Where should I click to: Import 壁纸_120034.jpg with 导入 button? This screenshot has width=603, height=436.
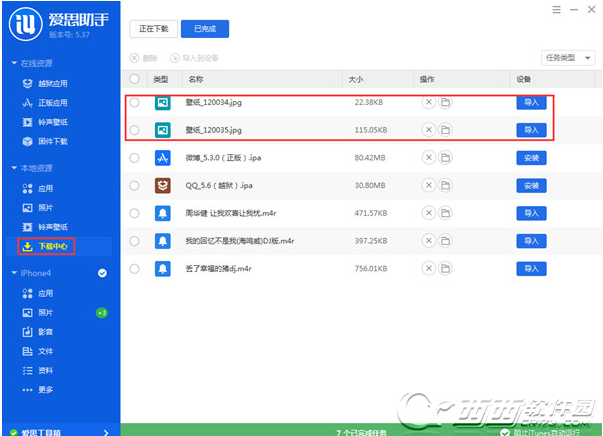click(x=531, y=102)
